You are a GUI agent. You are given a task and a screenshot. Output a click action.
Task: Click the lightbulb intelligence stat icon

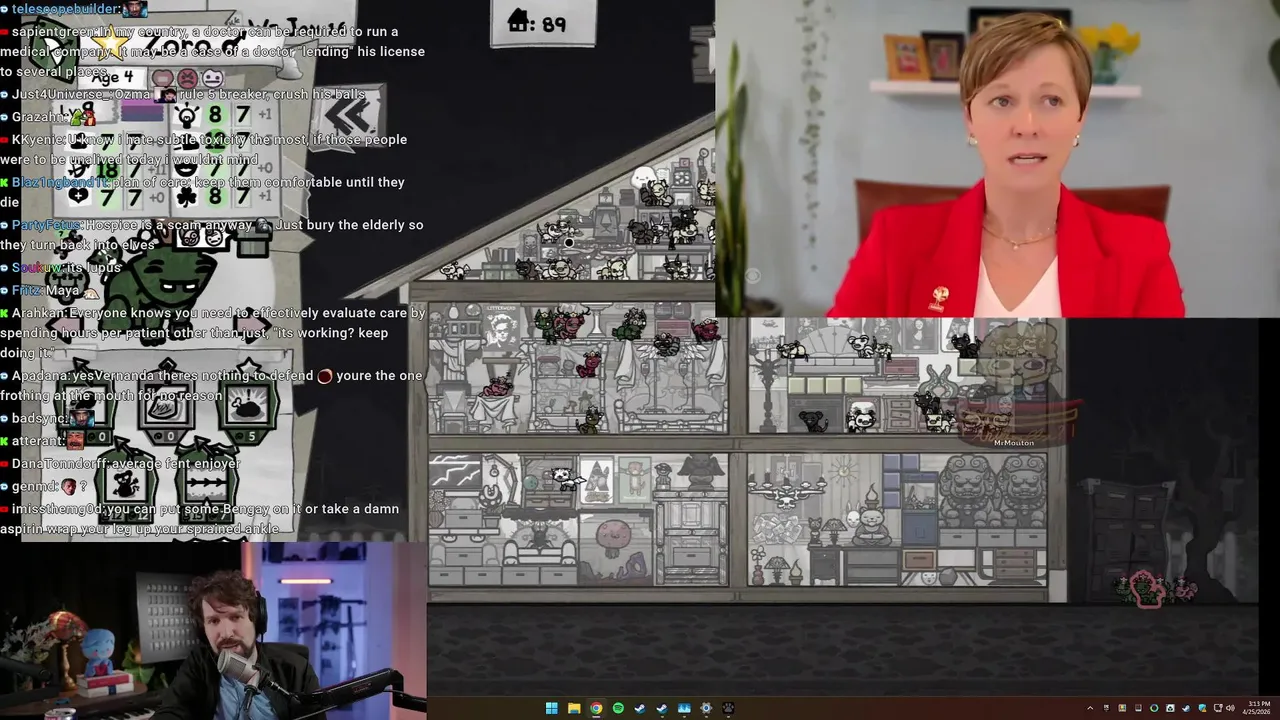point(187,117)
